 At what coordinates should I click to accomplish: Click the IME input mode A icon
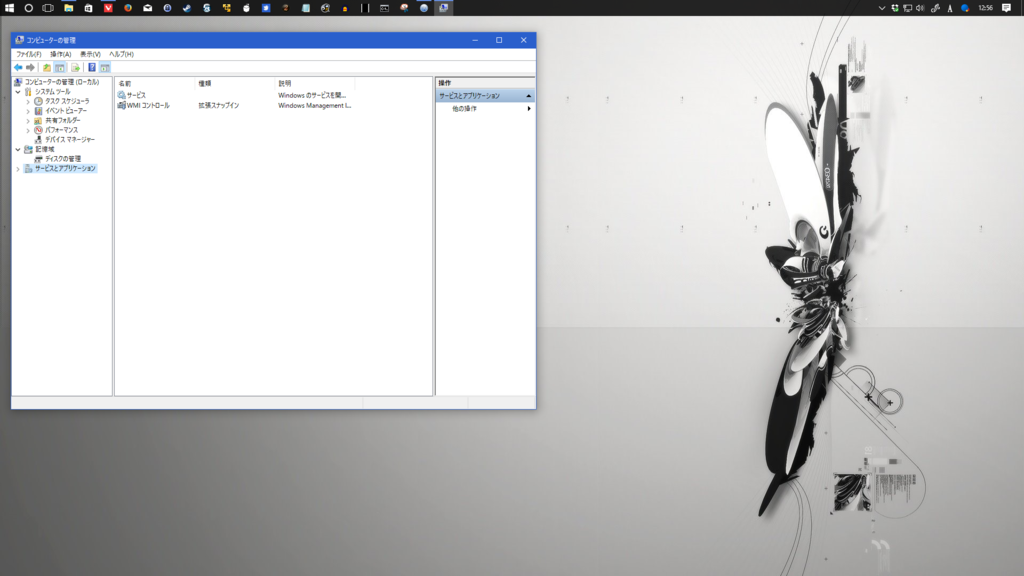click(x=950, y=8)
